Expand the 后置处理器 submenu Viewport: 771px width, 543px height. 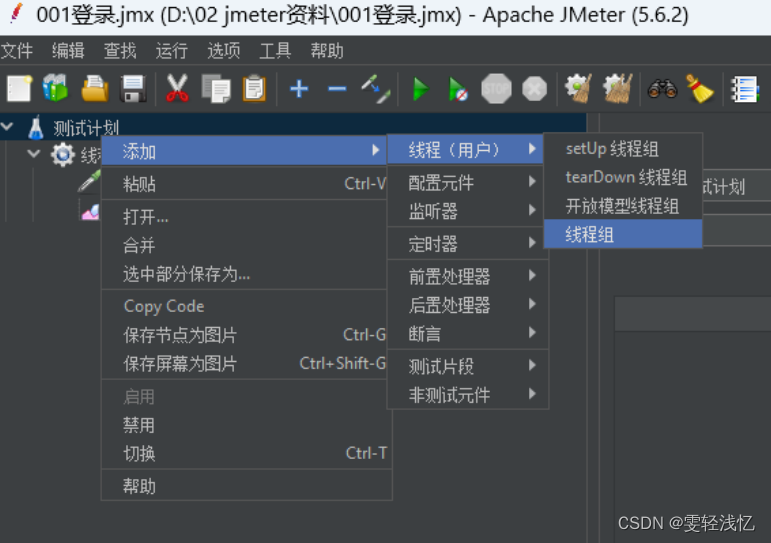click(468, 305)
